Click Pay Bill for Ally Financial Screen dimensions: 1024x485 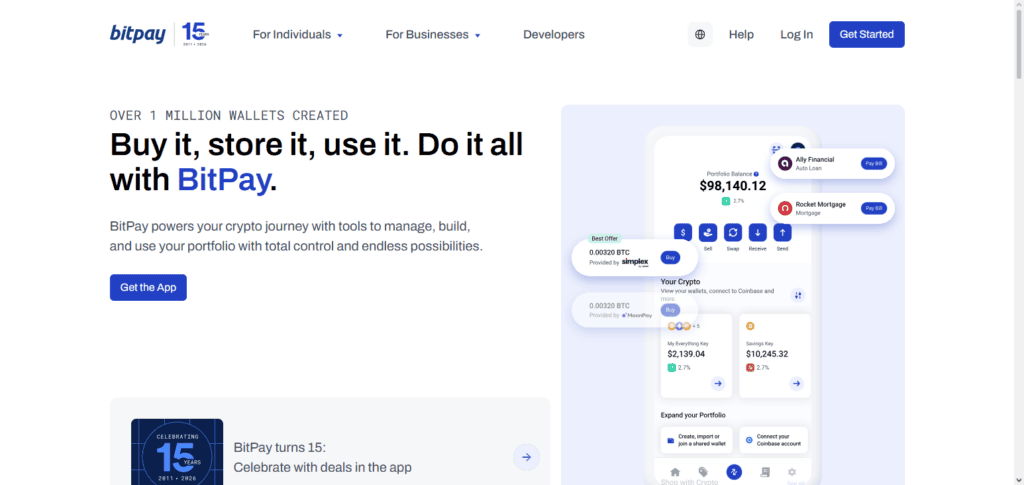[x=873, y=164]
